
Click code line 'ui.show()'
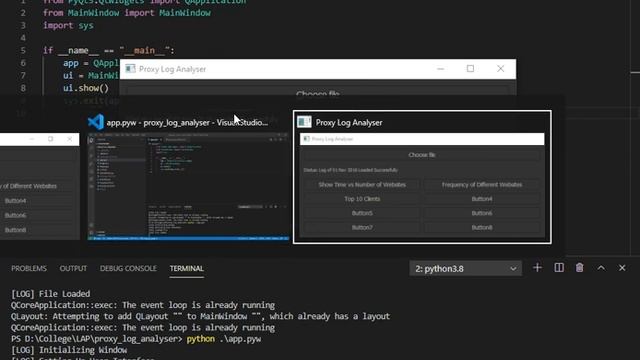coord(86,88)
